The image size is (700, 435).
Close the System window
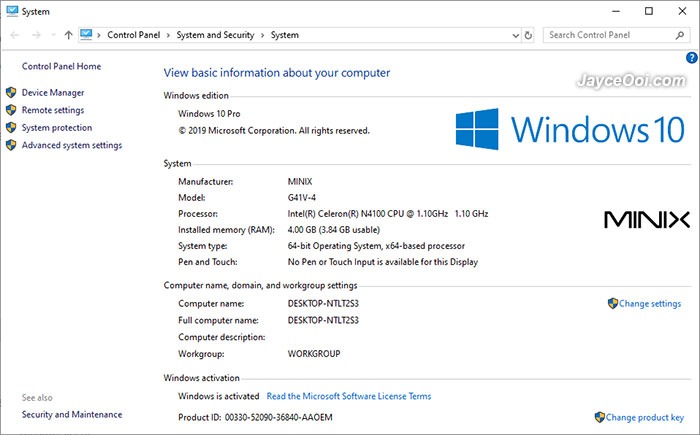(x=682, y=11)
